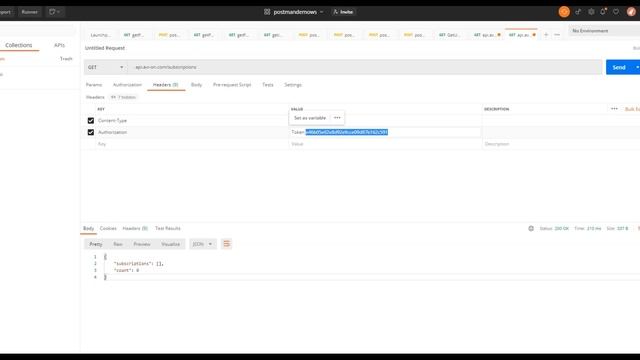Open the user avatar in top right
Image resolution: width=640 pixels, height=360 pixels.
tap(631, 12)
